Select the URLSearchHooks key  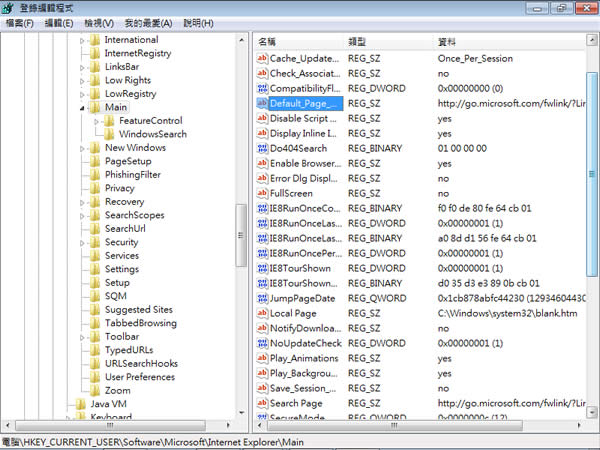141,364
